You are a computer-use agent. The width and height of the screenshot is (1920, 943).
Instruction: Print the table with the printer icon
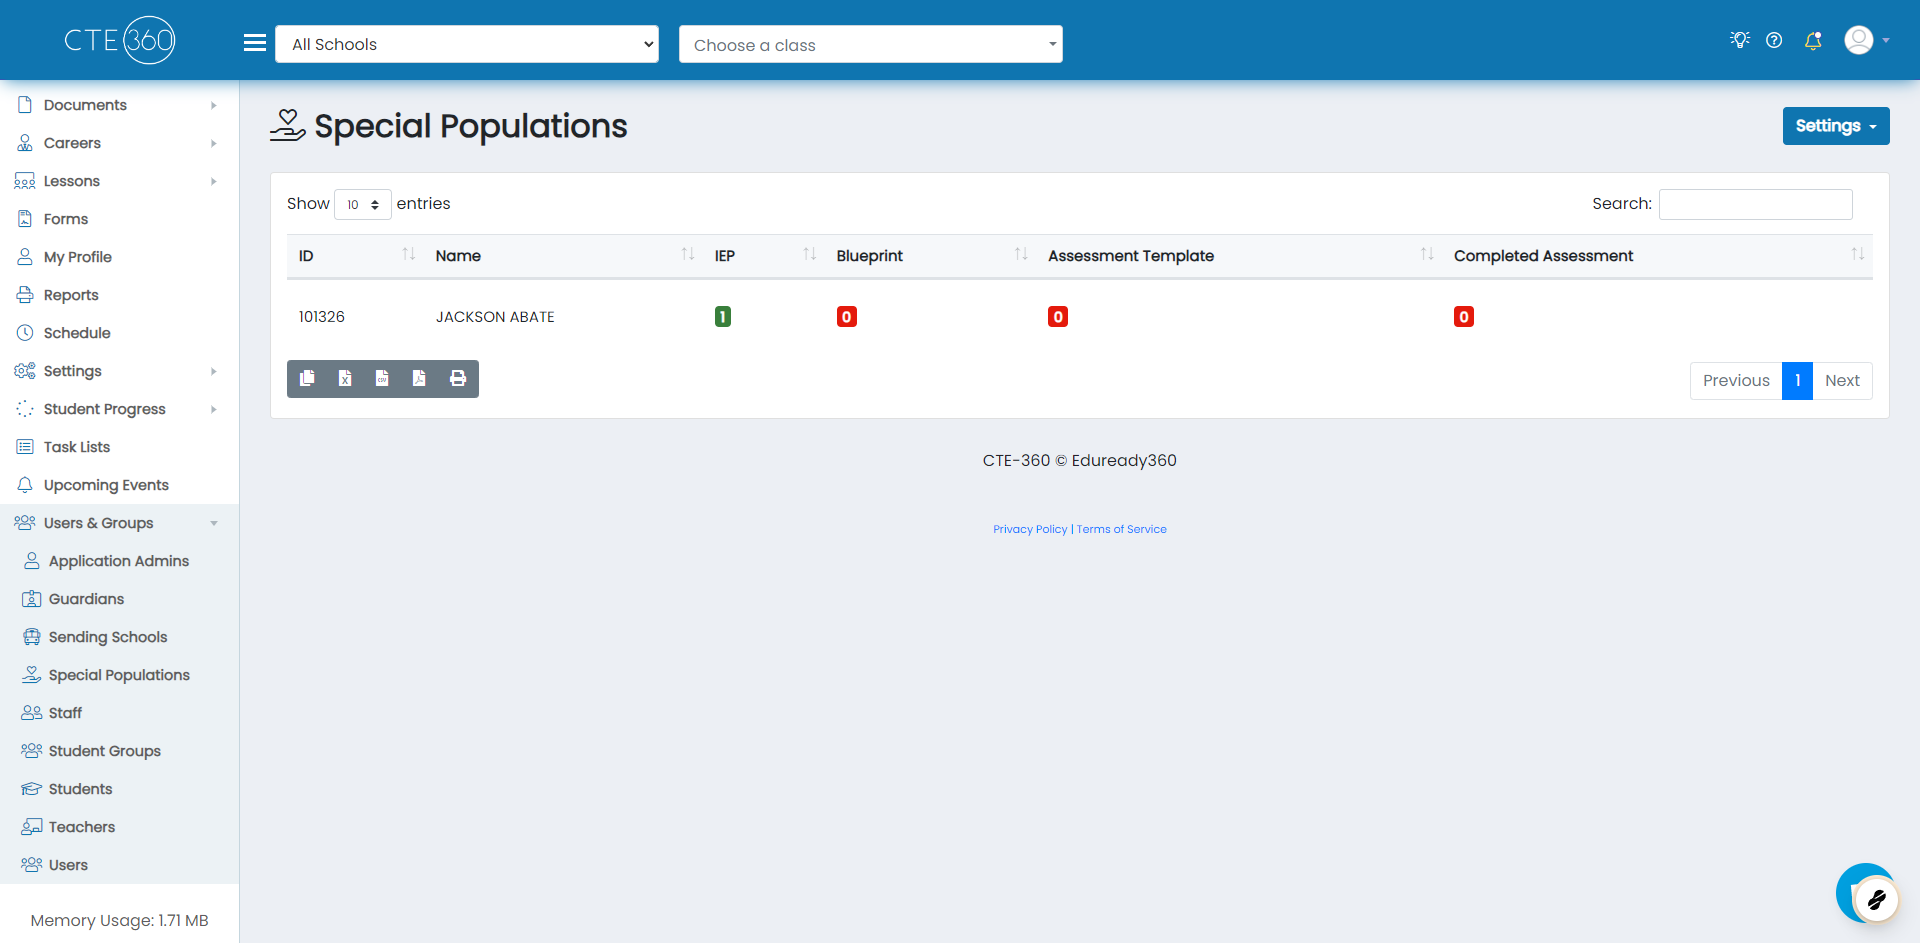click(458, 378)
